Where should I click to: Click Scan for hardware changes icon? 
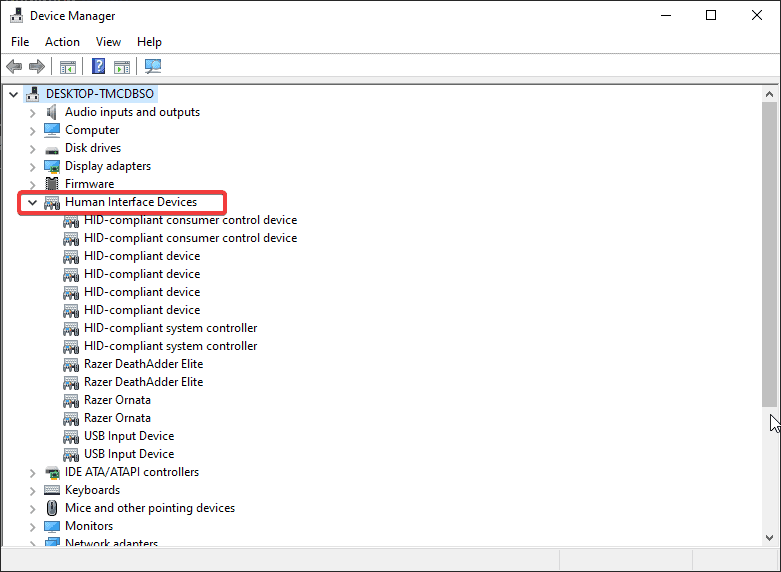point(153,67)
